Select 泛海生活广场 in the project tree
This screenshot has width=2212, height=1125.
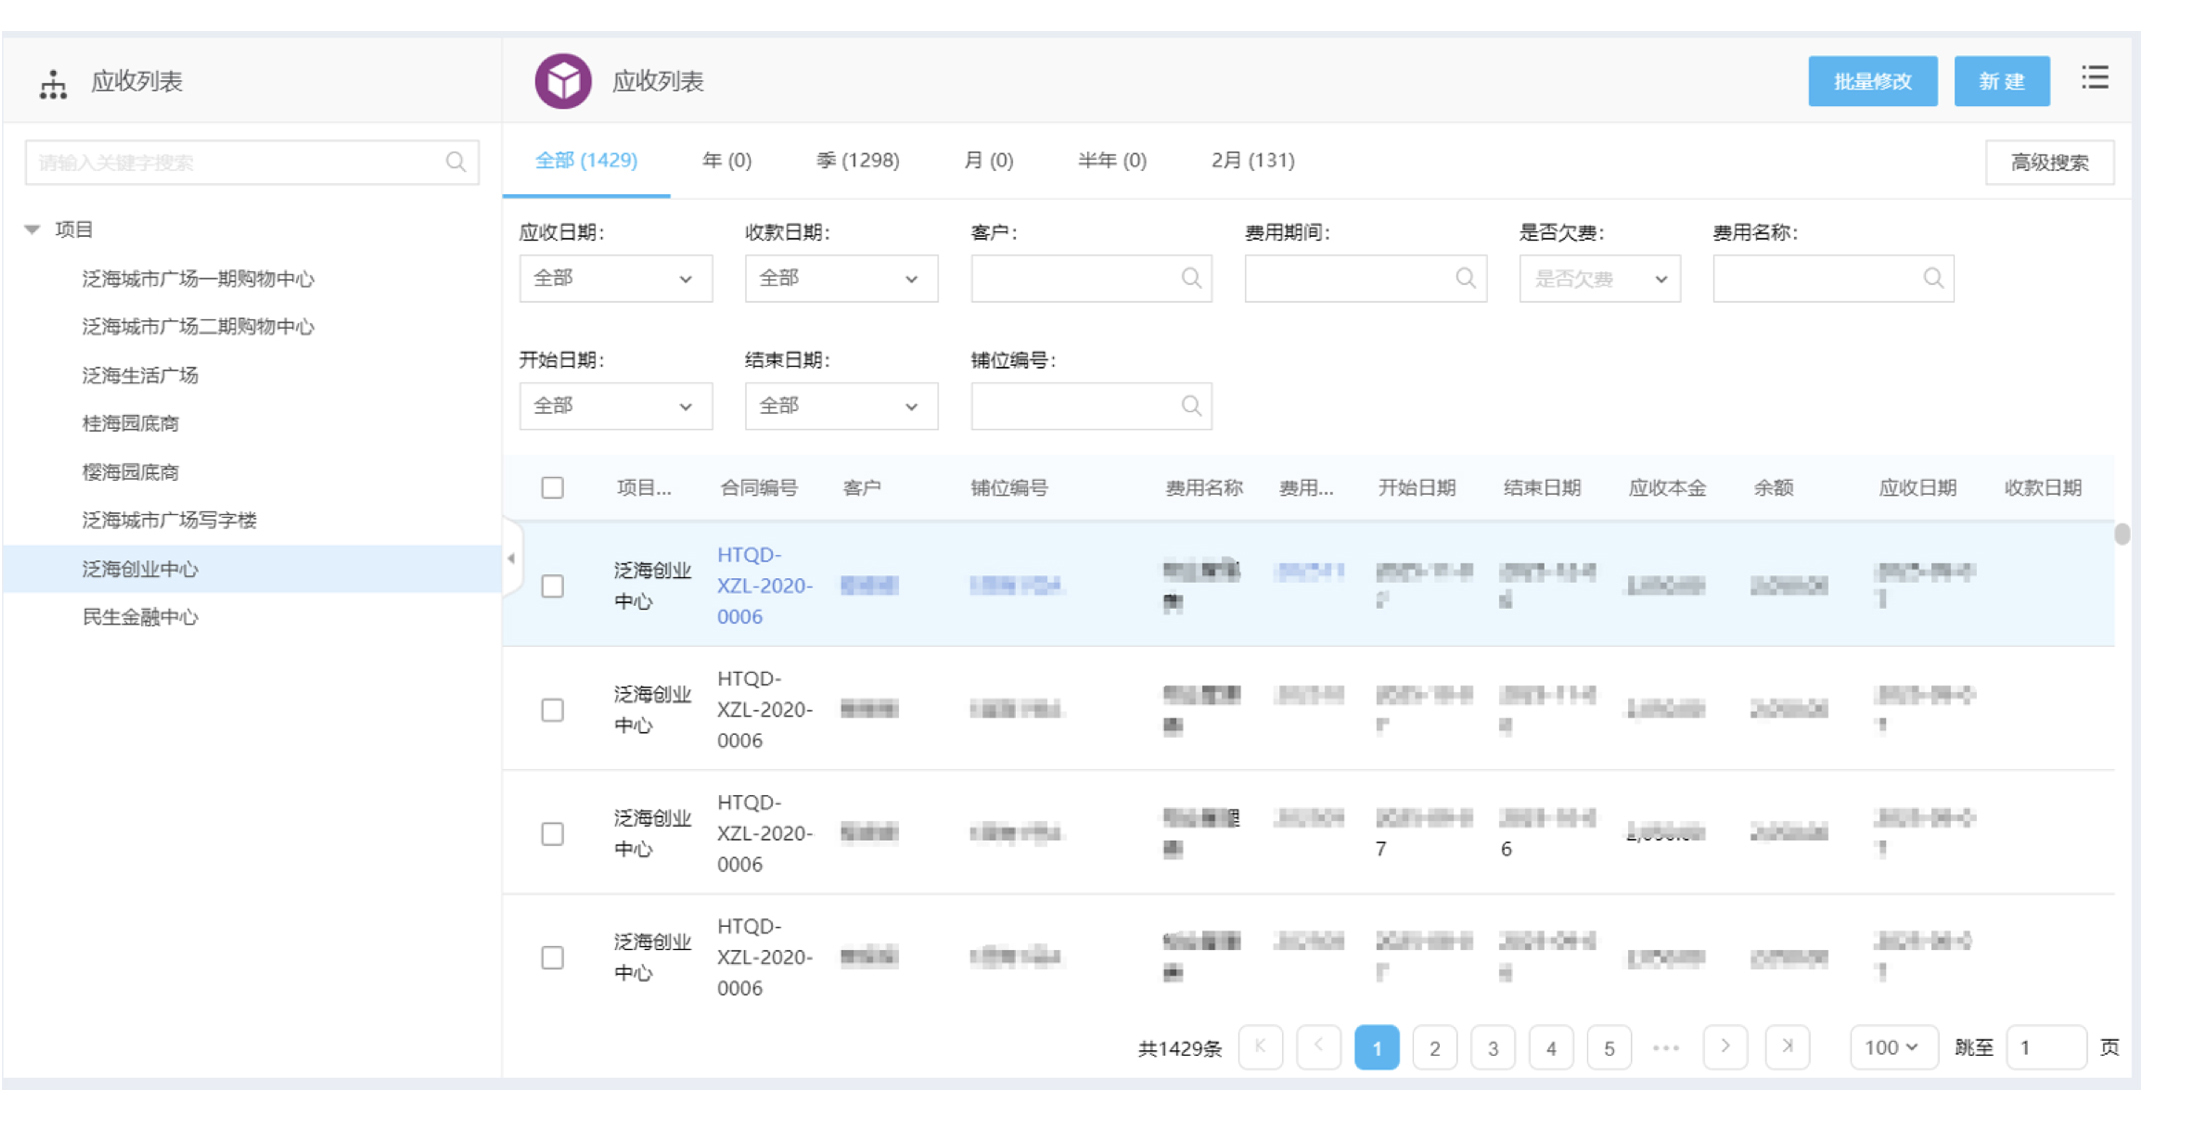click(x=140, y=375)
